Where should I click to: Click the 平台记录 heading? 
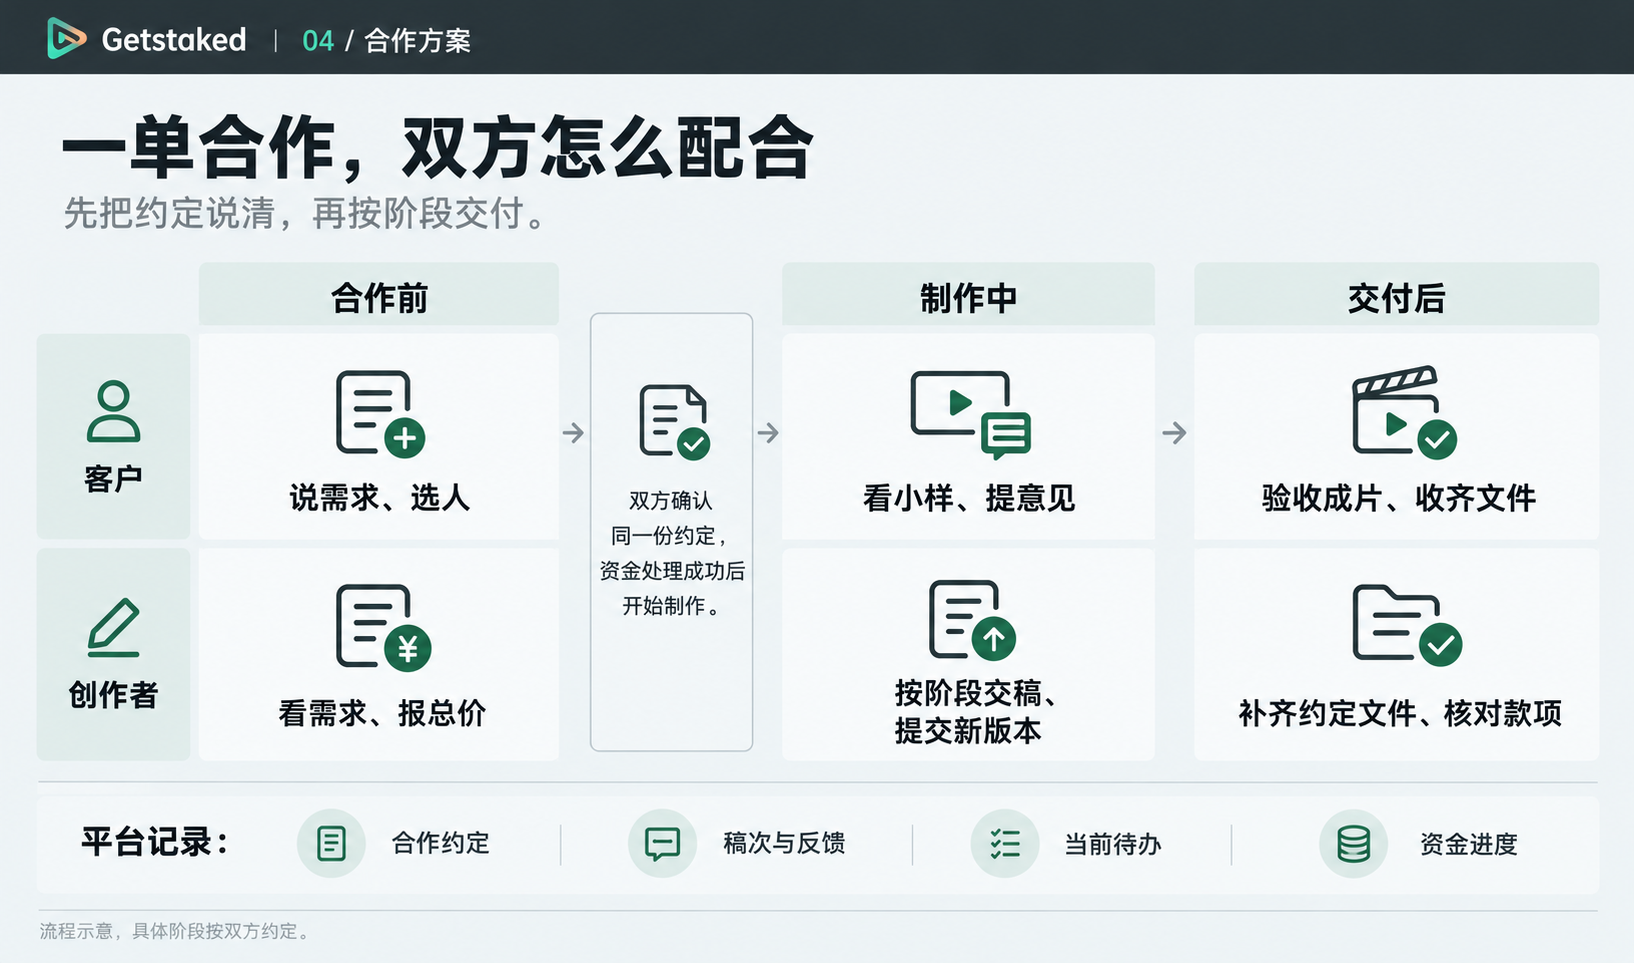tap(155, 842)
